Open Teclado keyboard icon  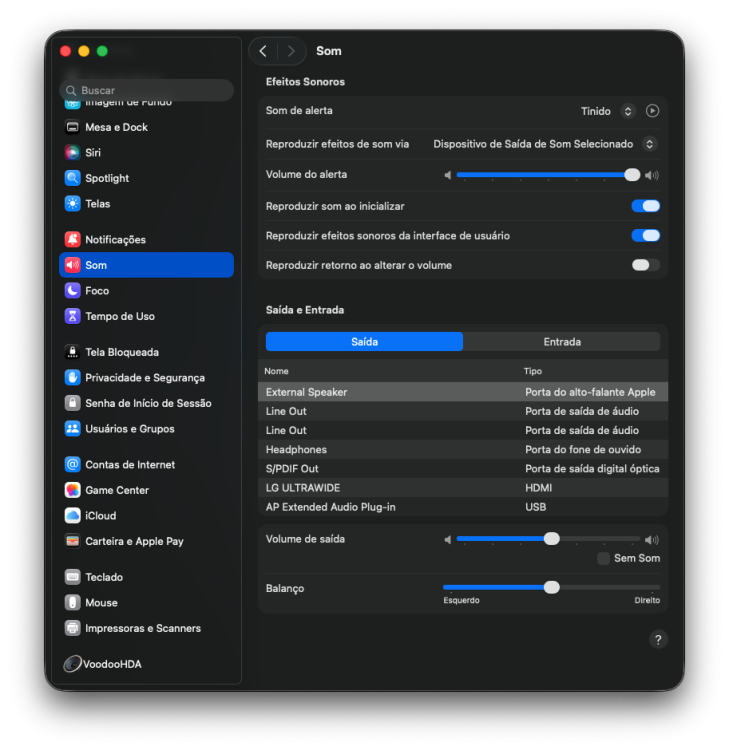tap(72, 577)
